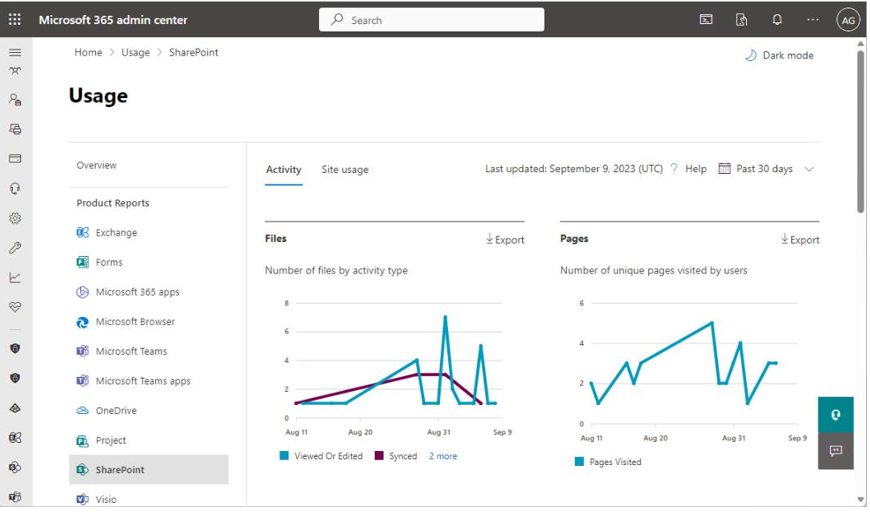Select Microsoft 365 apps report
Image resolution: width=870 pixels, height=512 pixels.
click(137, 292)
